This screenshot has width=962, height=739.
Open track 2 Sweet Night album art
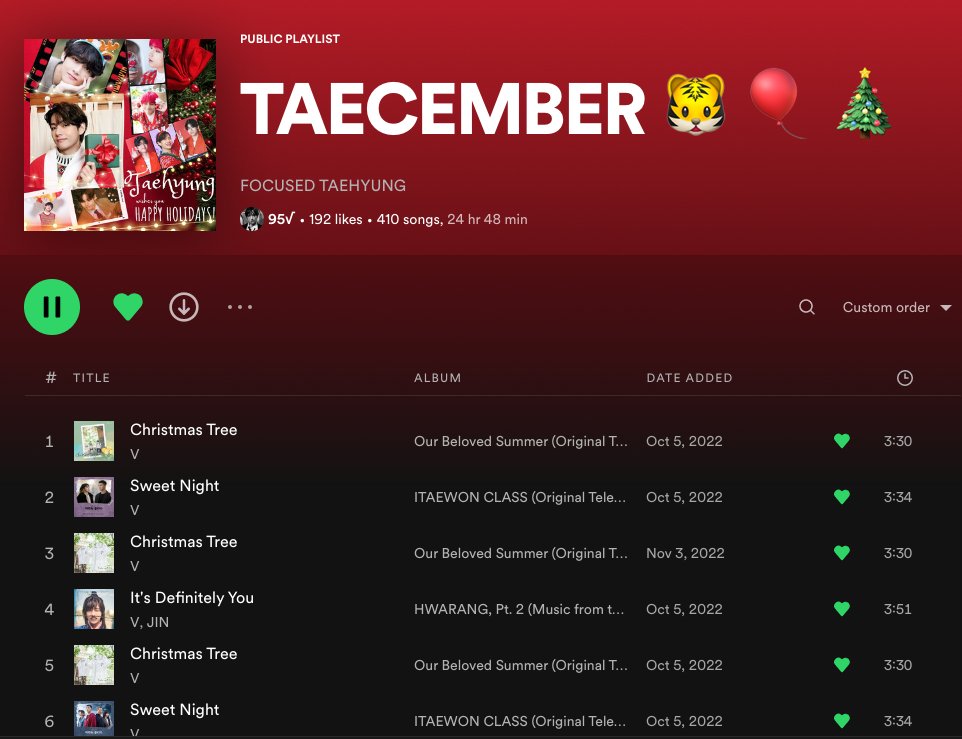[x=94, y=497]
